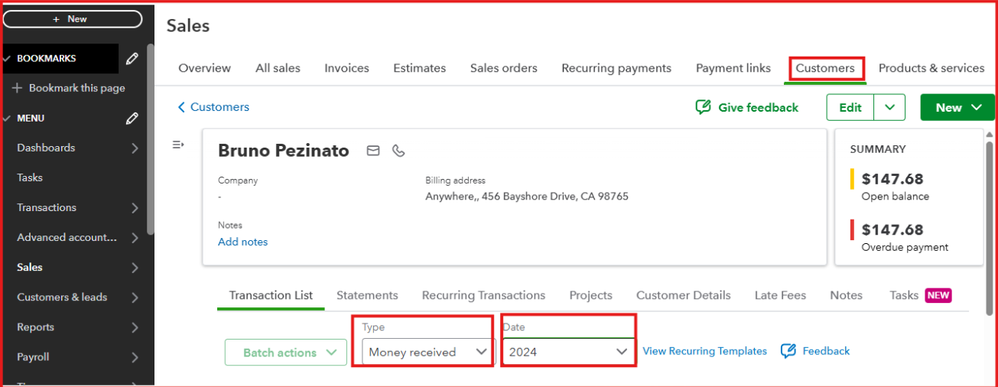Screen dimensions: 998x387
Task: Open Reports in the left menu
Action: click(36, 328)
